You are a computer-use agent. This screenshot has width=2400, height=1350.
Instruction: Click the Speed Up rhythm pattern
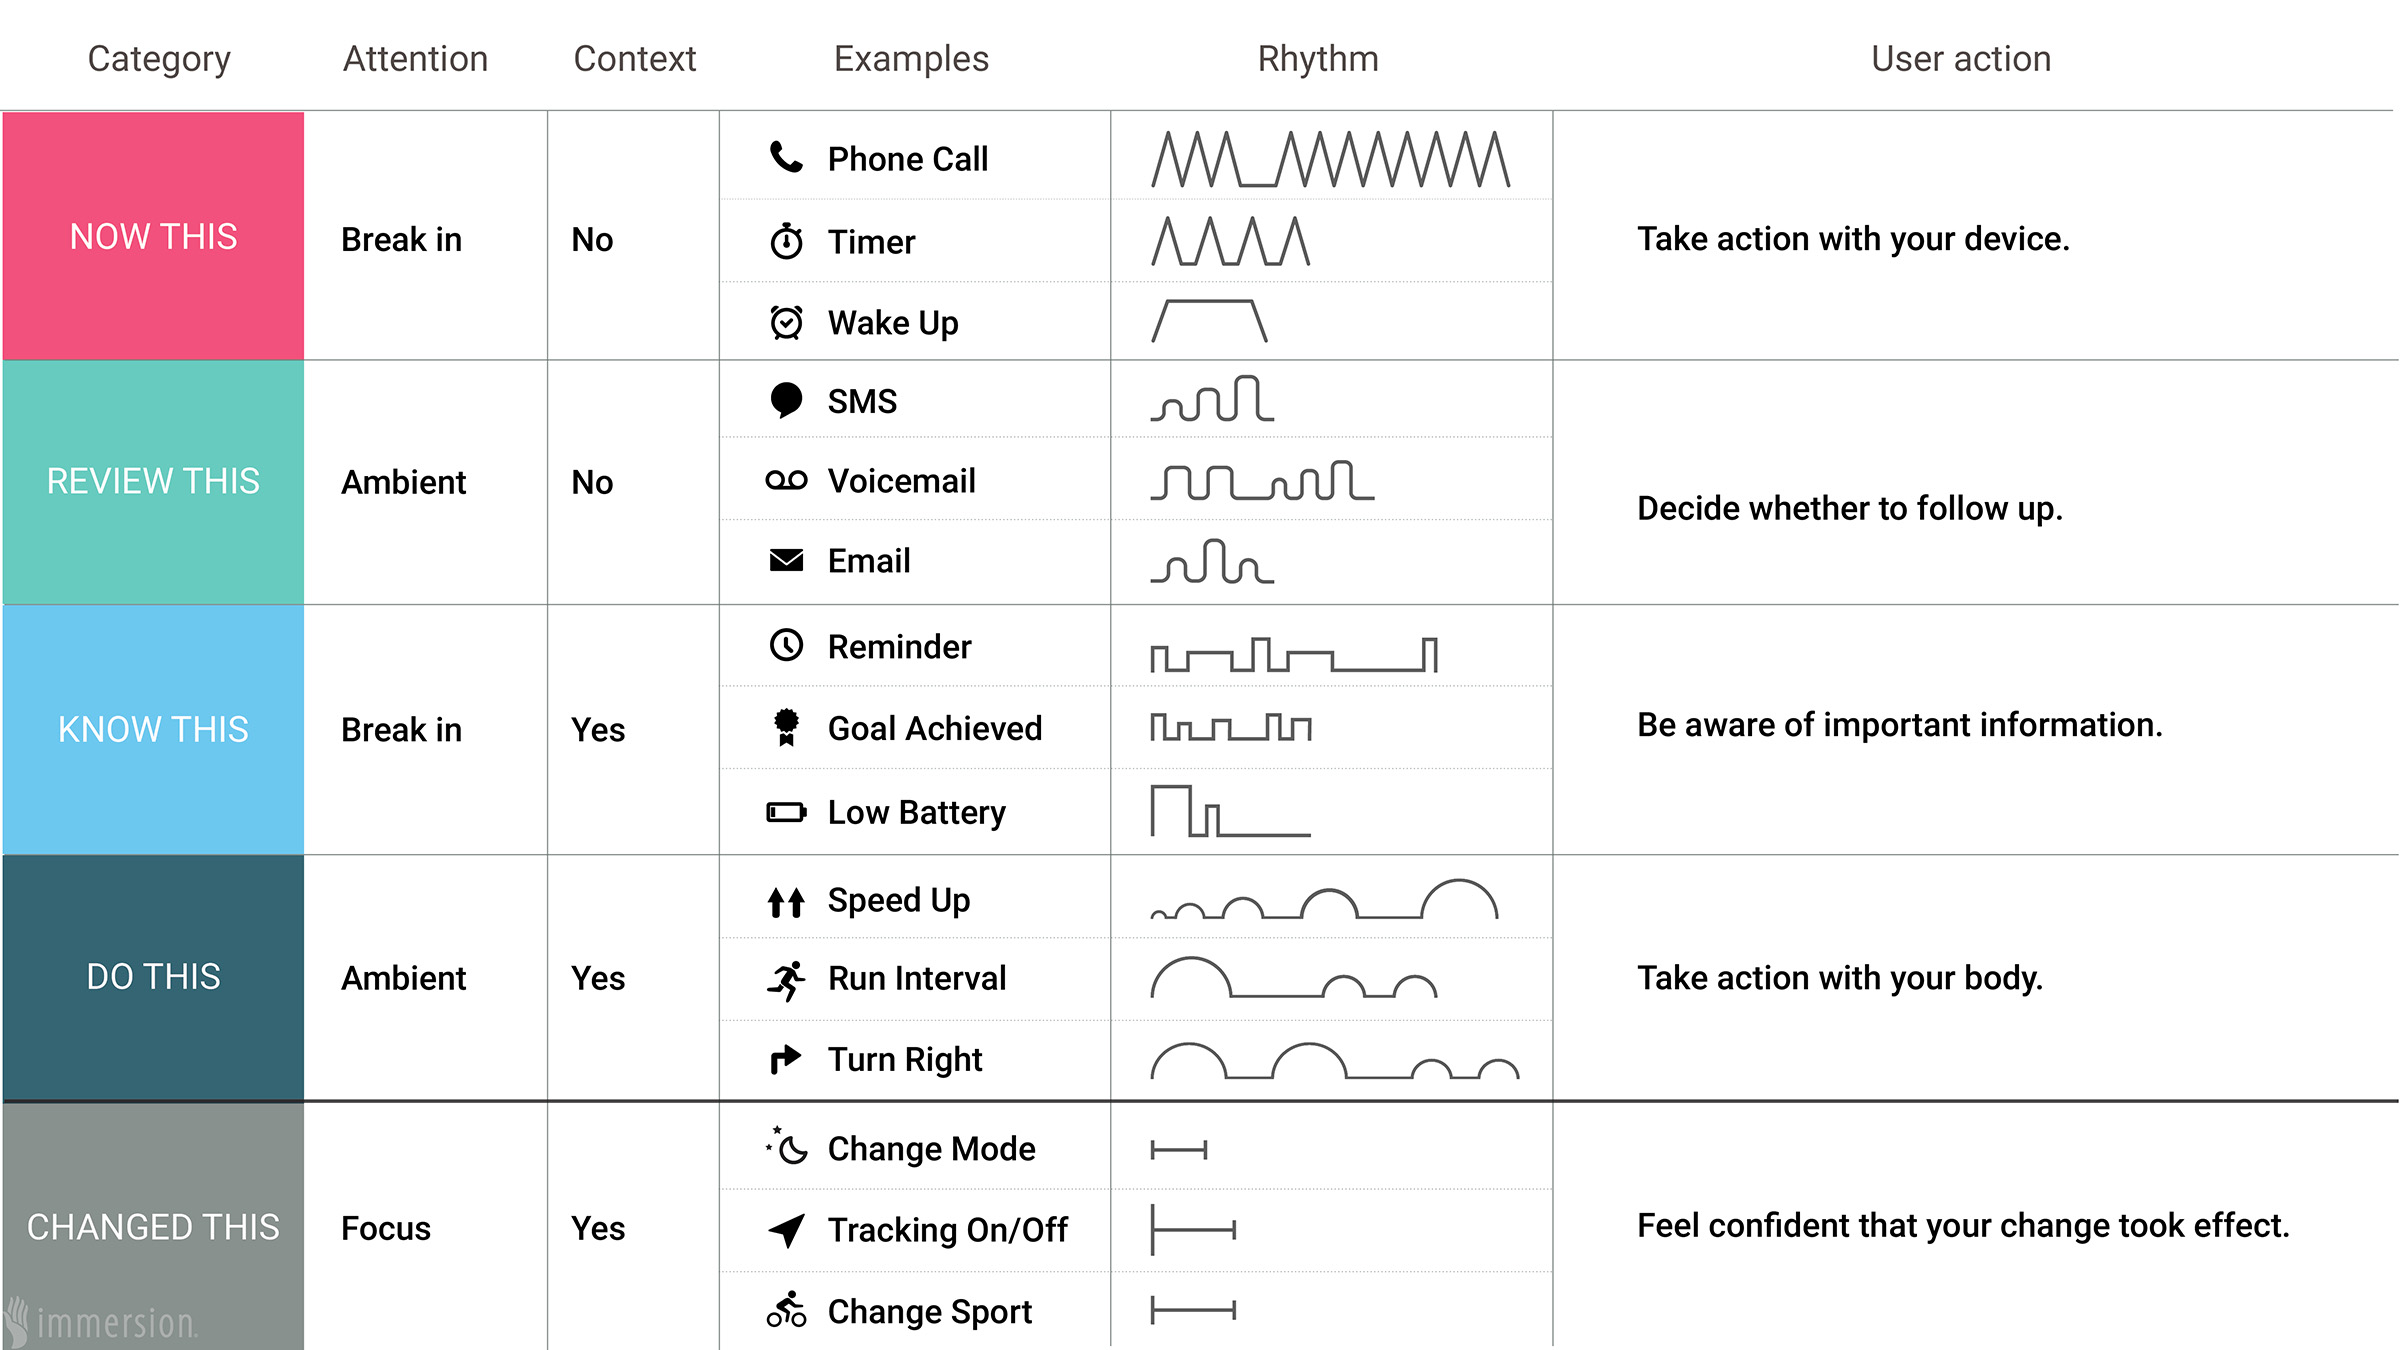1324,899
